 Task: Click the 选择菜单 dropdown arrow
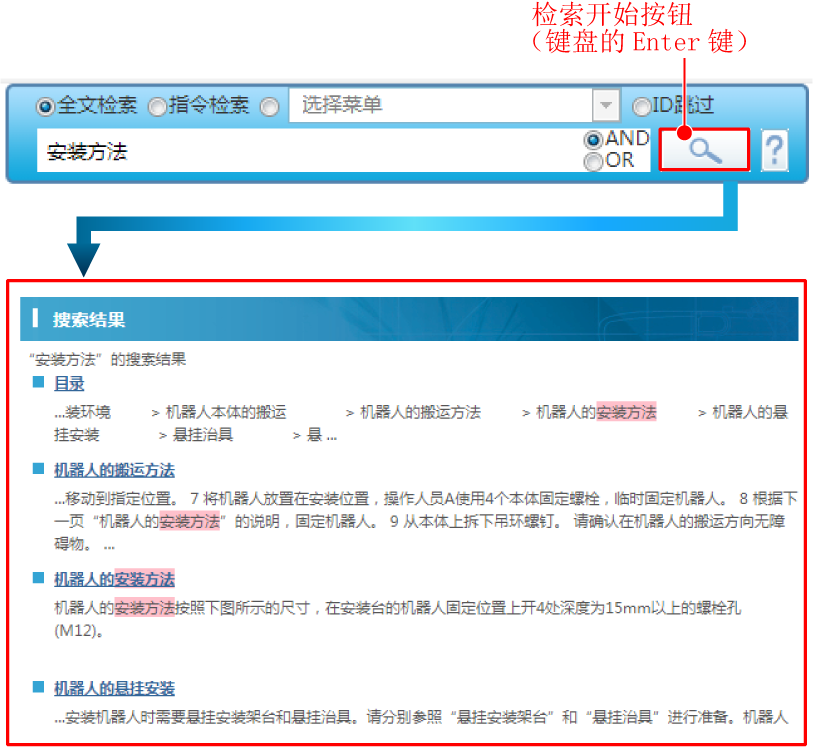[605, 105]
